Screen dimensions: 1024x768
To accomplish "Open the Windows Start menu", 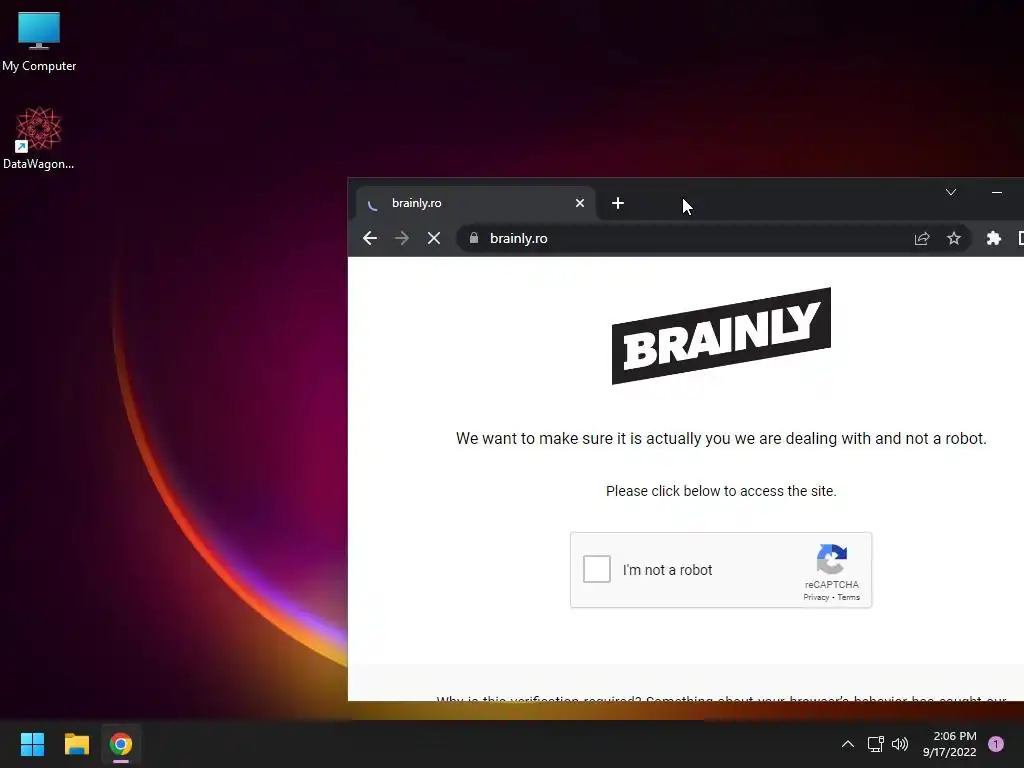I will 32,744.
